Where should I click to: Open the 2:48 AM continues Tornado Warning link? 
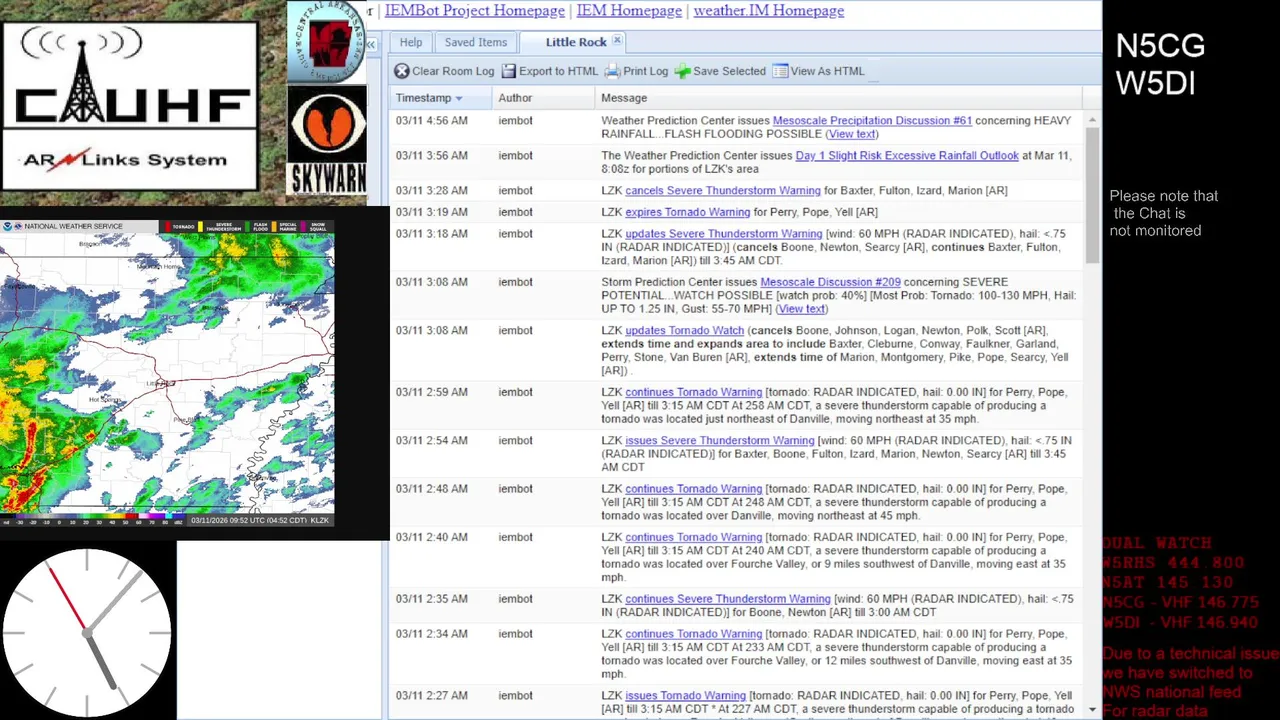pyautogui.click(x=694, y=489)
